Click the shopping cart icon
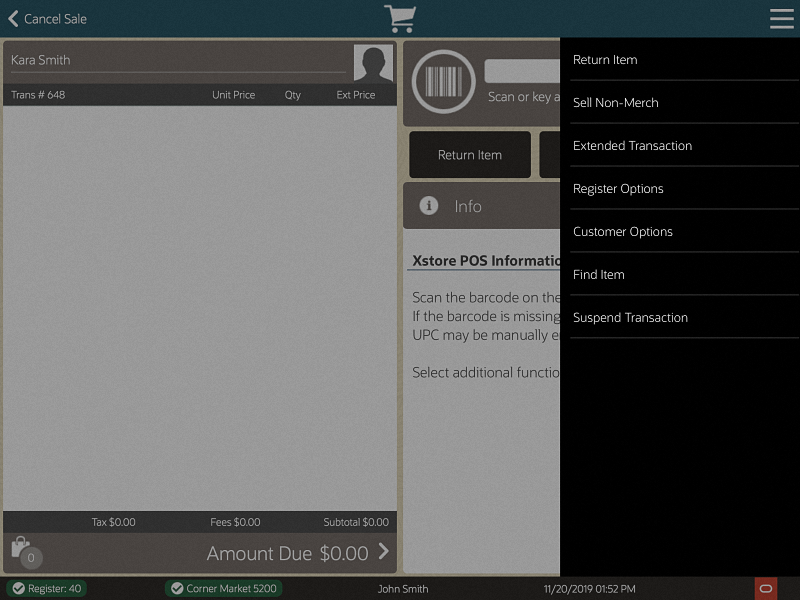 tap(400, 18)
